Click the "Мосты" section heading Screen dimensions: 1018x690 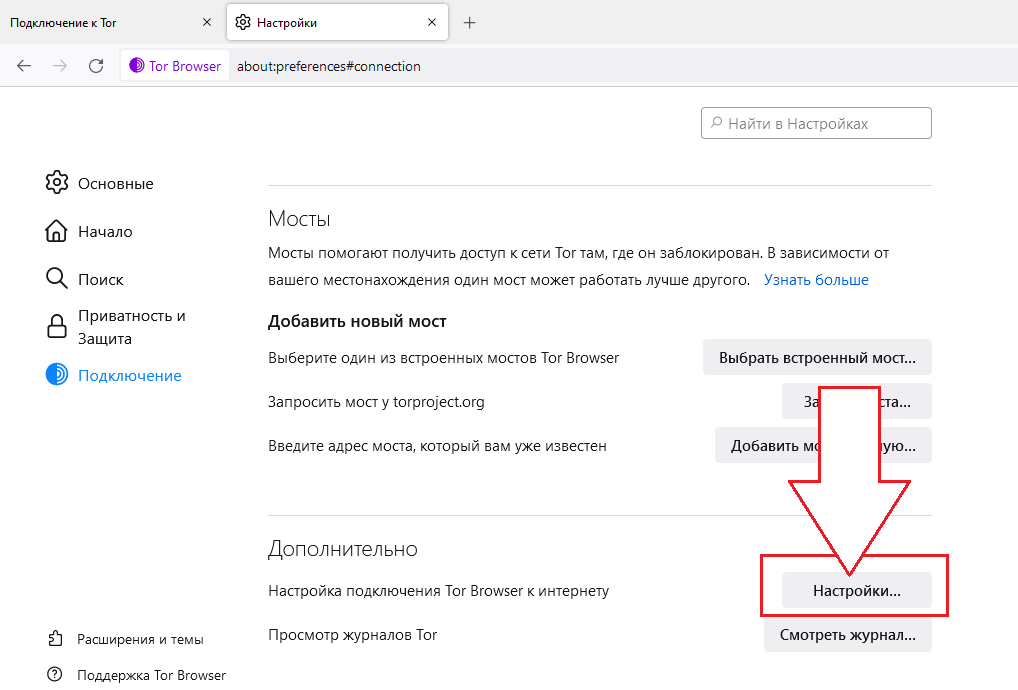coord(299,219)
